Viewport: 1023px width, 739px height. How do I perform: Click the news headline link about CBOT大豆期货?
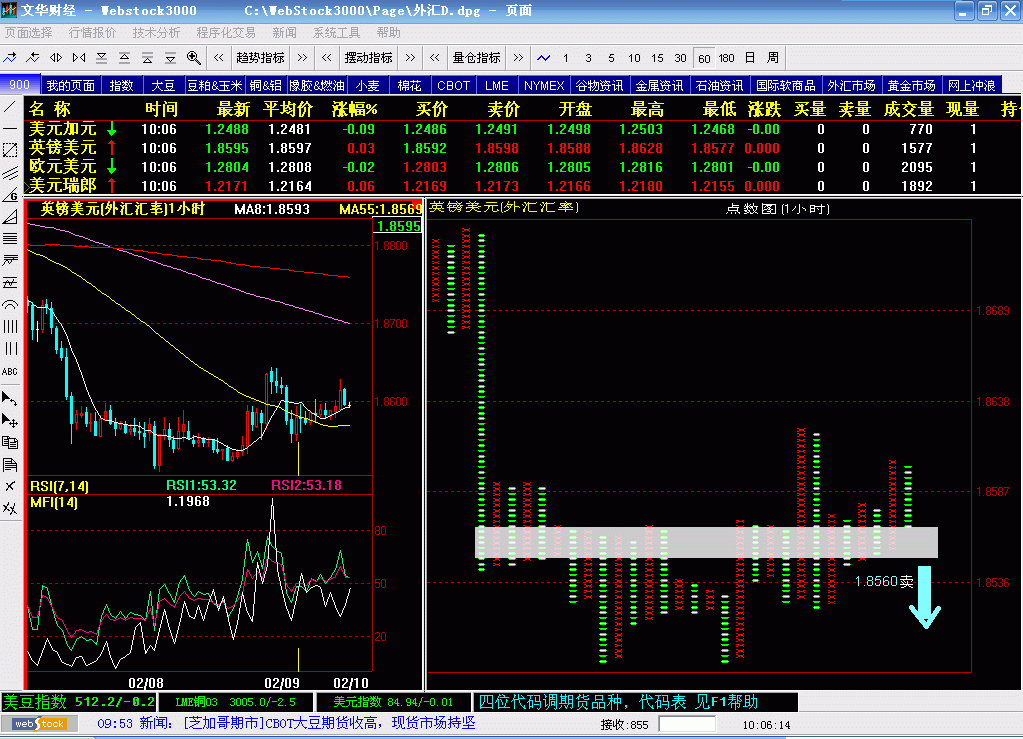[x=329, y=723]
